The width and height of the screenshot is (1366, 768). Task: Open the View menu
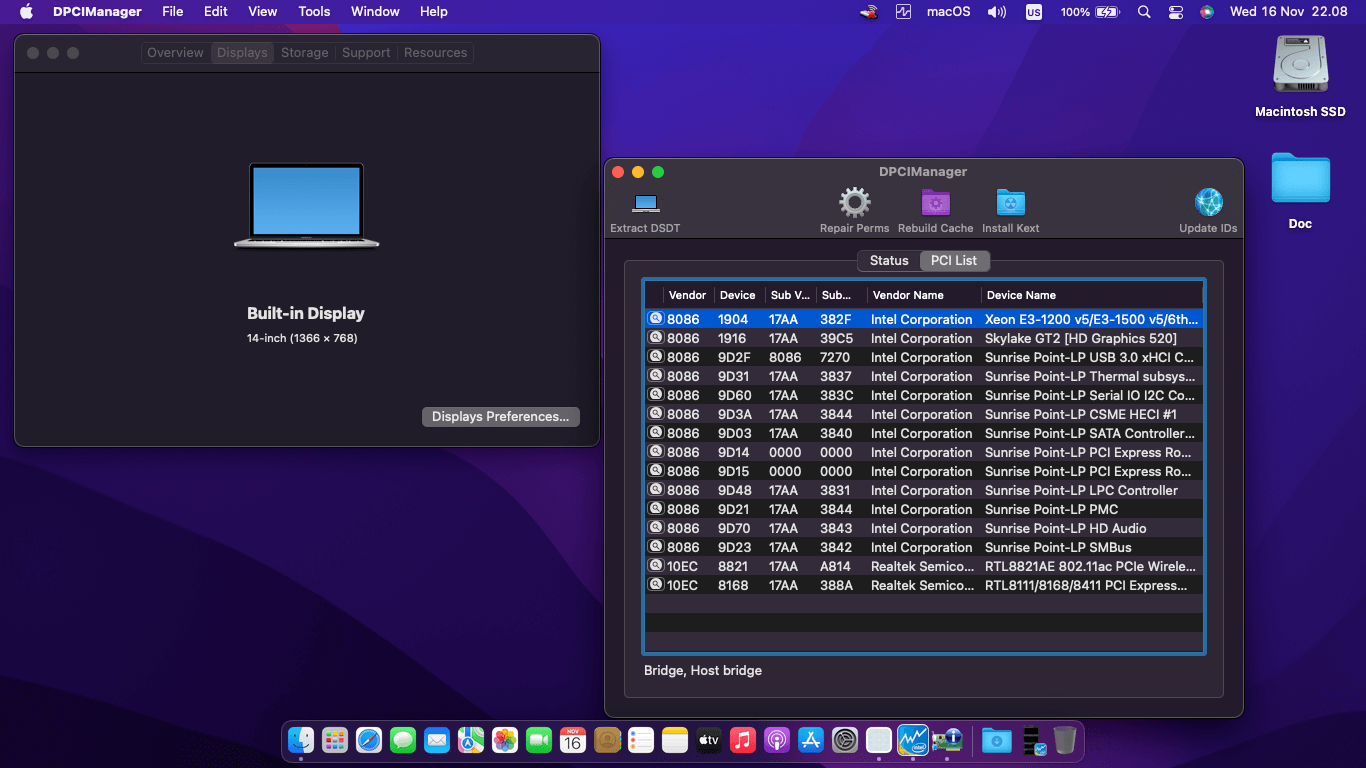(263, 12)
